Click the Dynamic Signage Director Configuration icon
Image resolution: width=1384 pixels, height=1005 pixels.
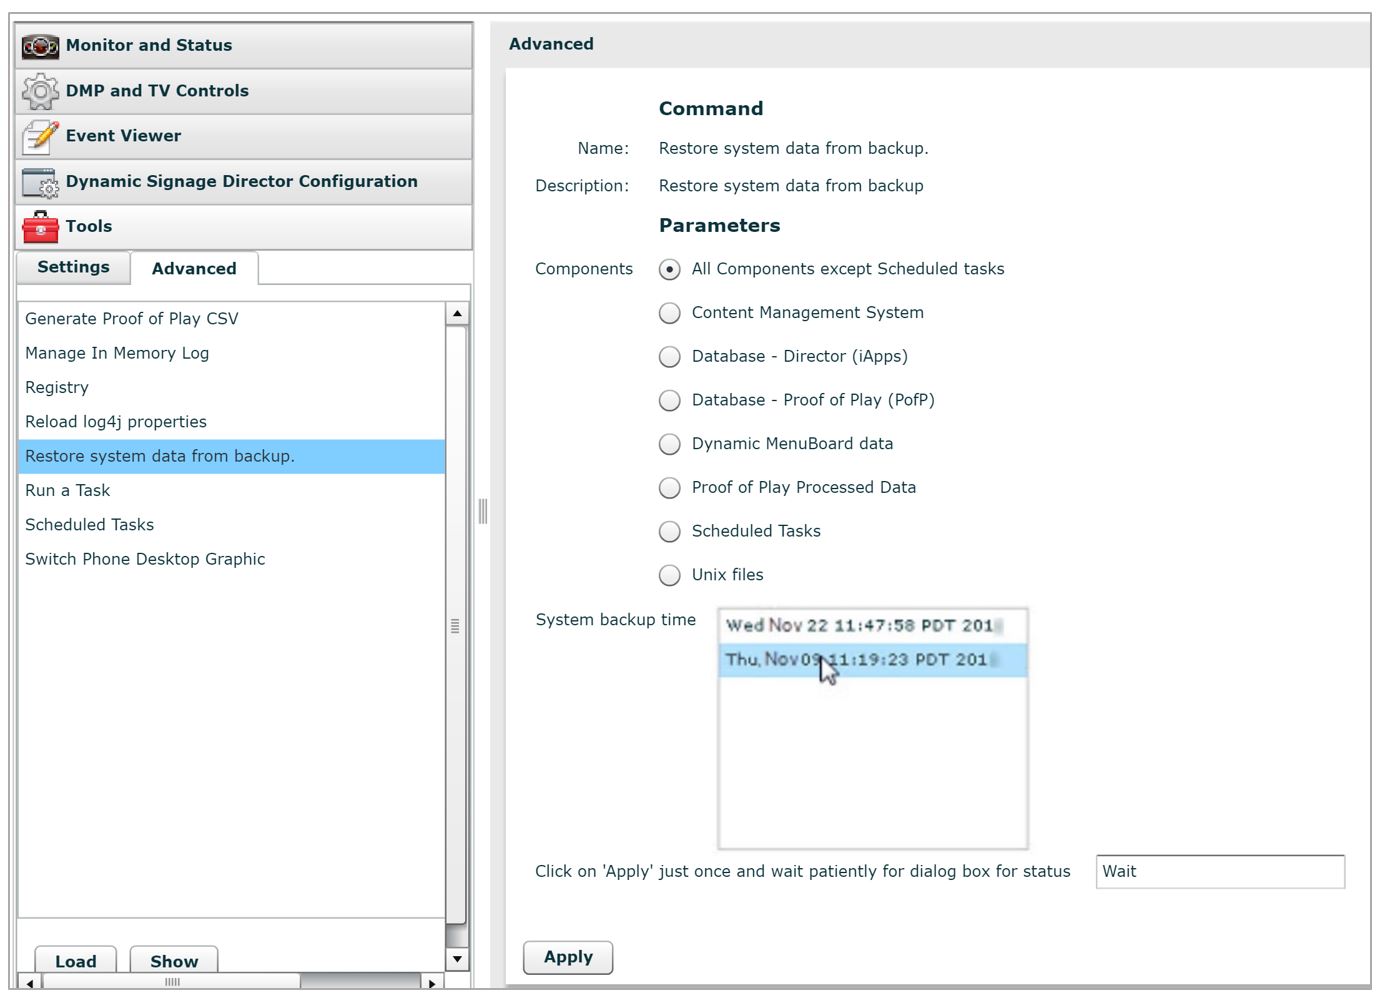click(38, 182)
